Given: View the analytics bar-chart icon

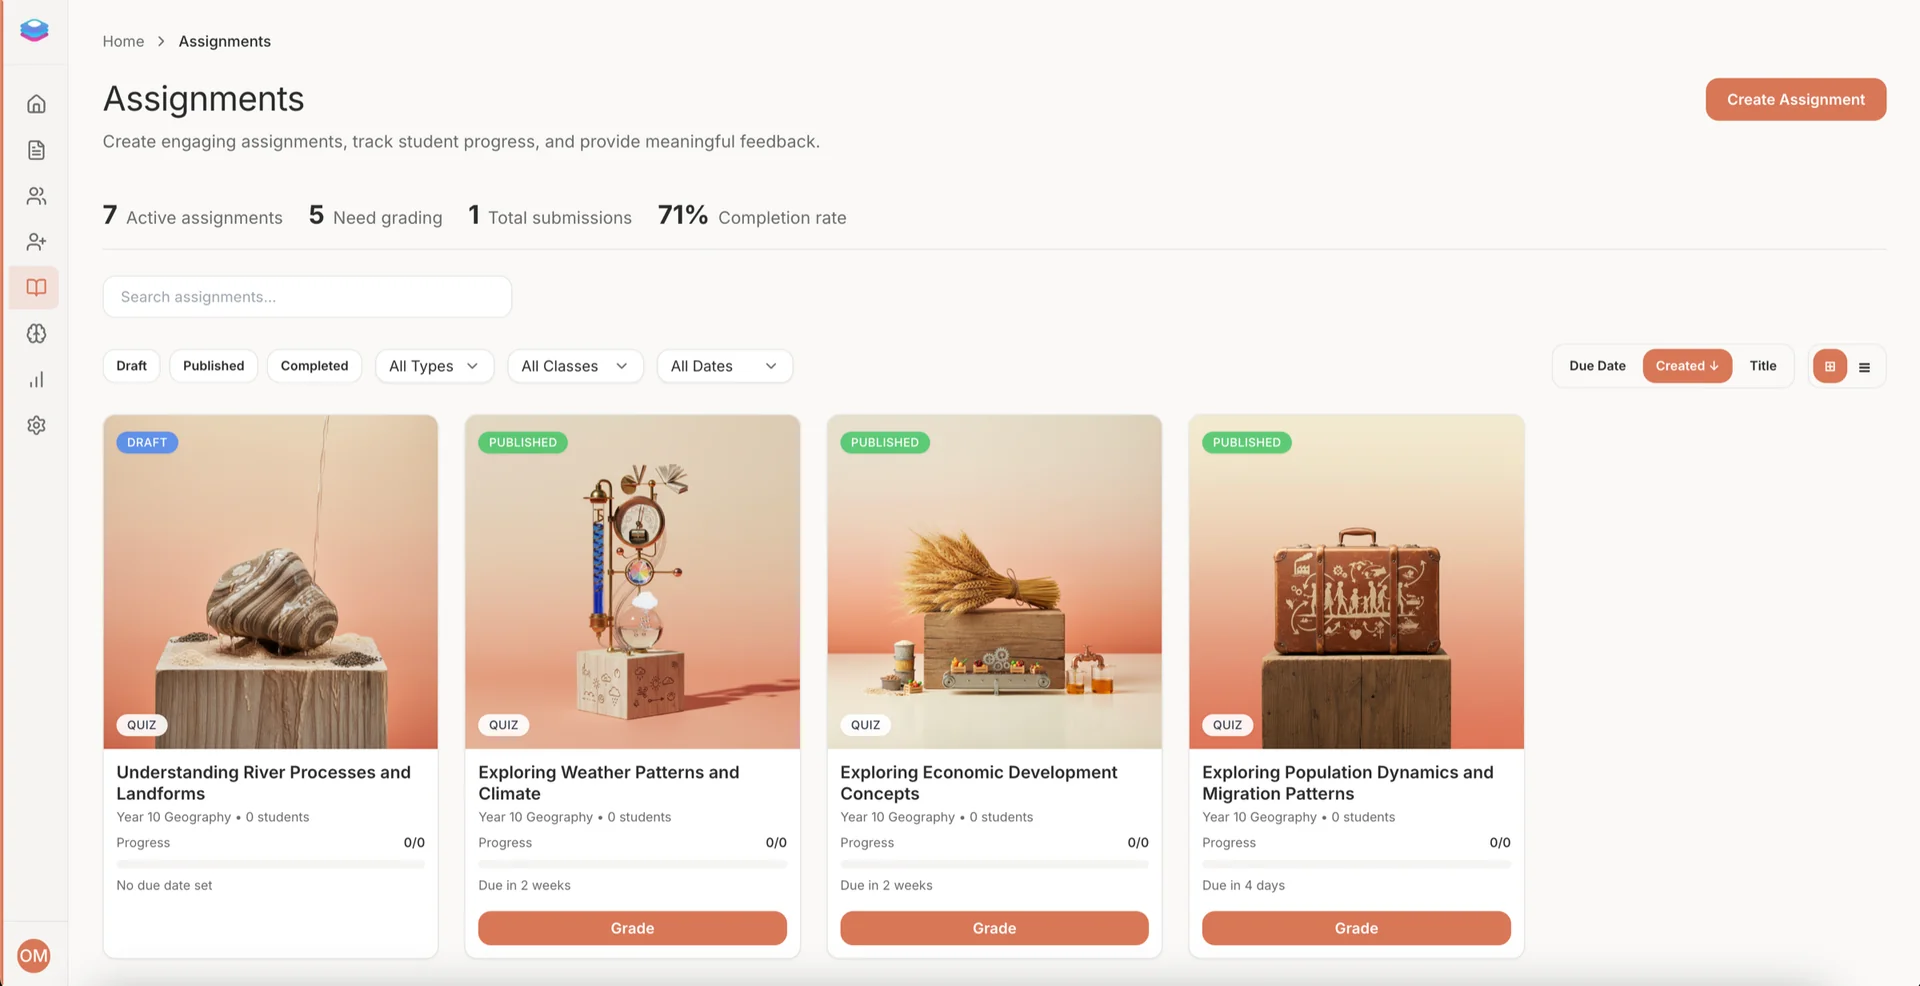Looking at the screenshot, I should [36, 379].
